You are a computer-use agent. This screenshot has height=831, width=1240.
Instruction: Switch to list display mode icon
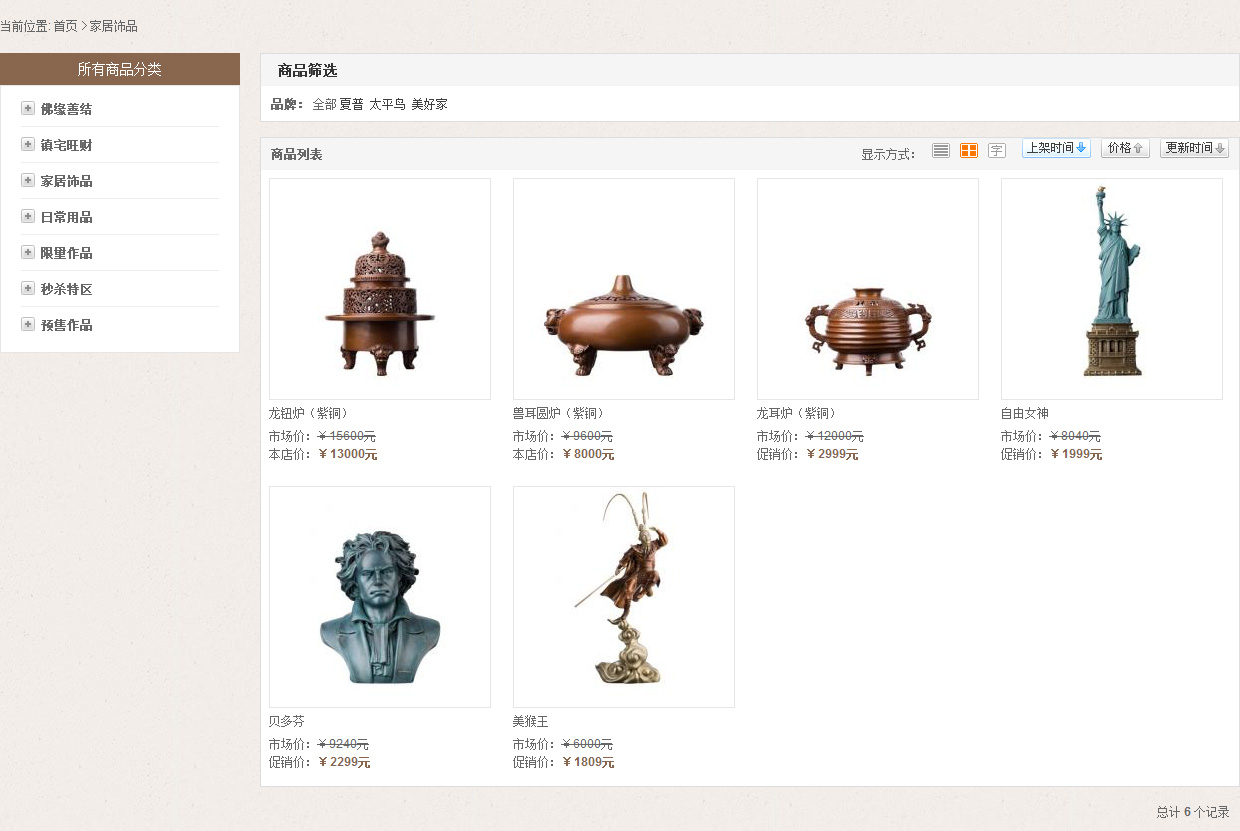click(x=940, y=150)
